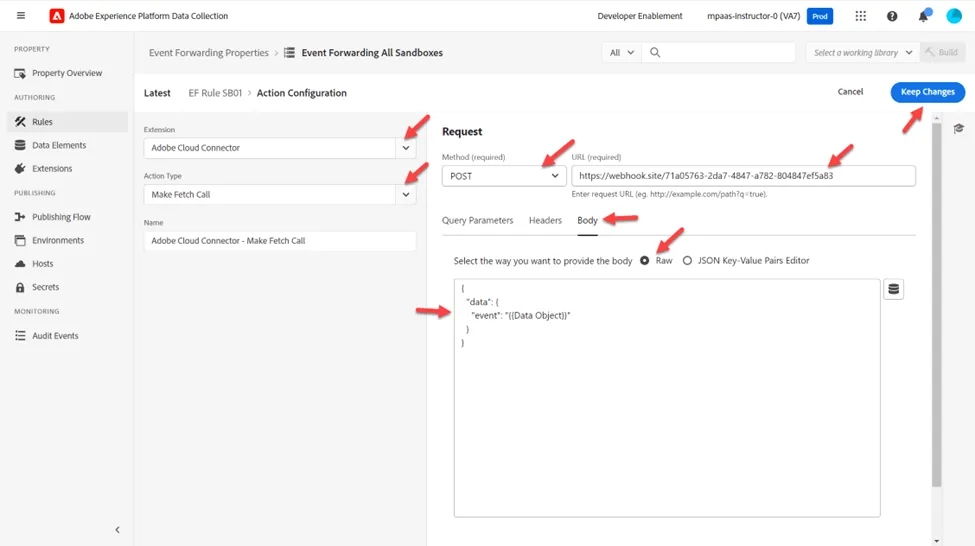The image size is (975, 546).
Task: Select JSON Key-Value Pairs Editor option
Action: click(x=687, y=261)
